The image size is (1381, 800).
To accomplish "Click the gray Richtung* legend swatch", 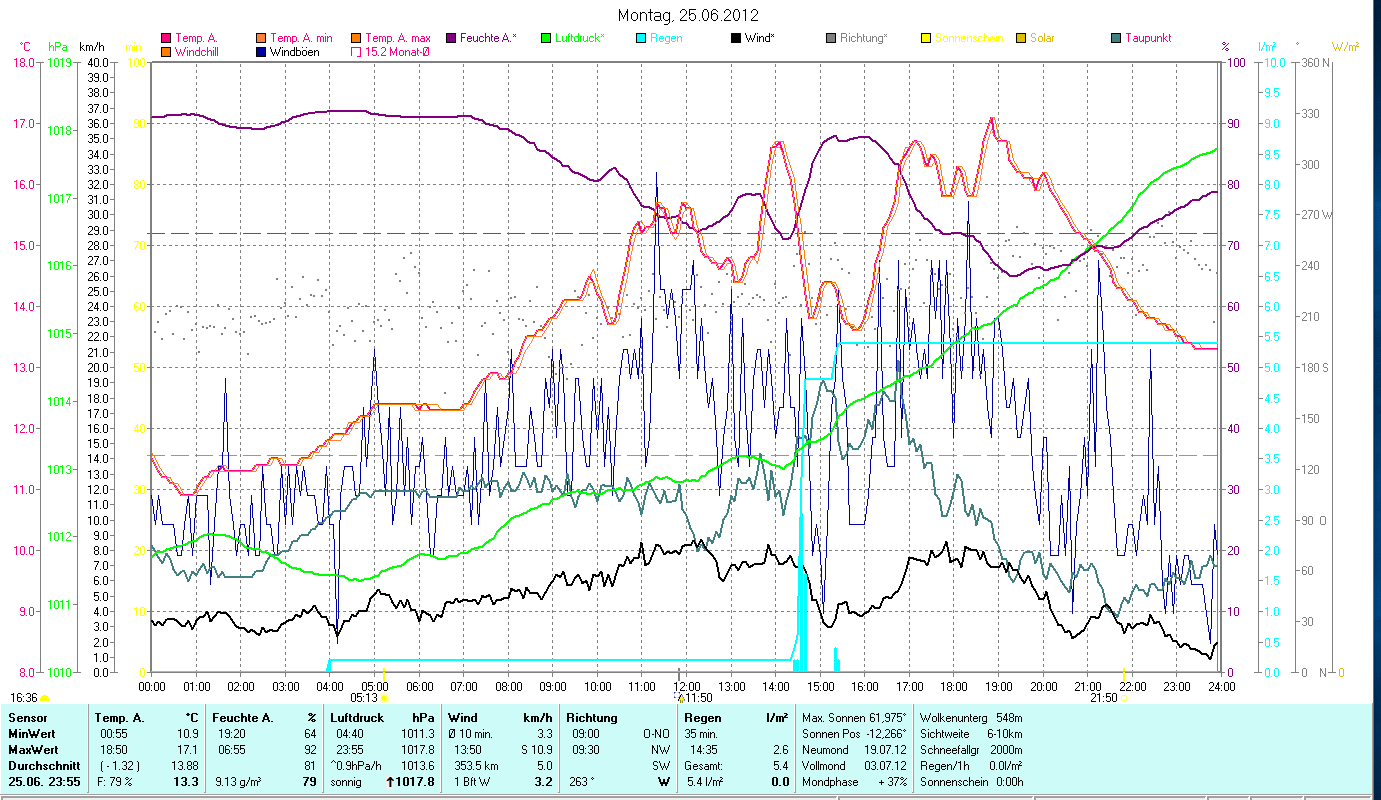I will pos(831,38).
